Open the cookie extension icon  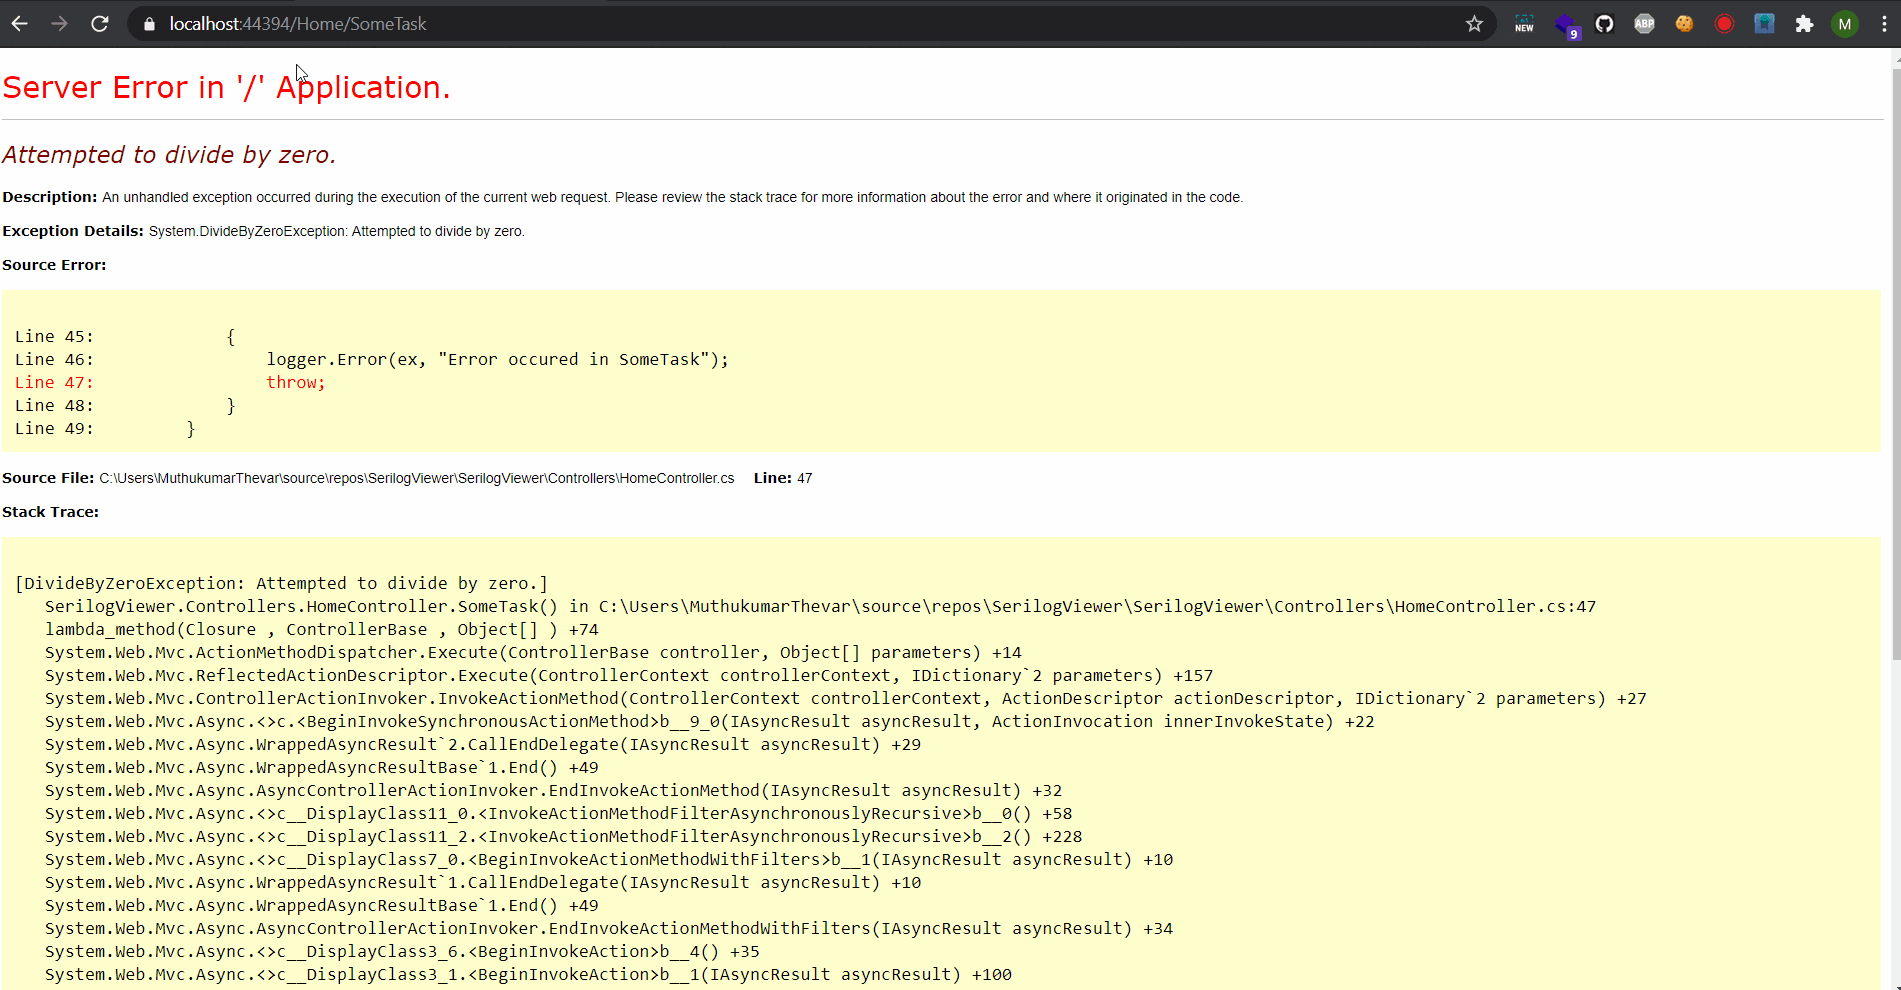(1685, 24)
